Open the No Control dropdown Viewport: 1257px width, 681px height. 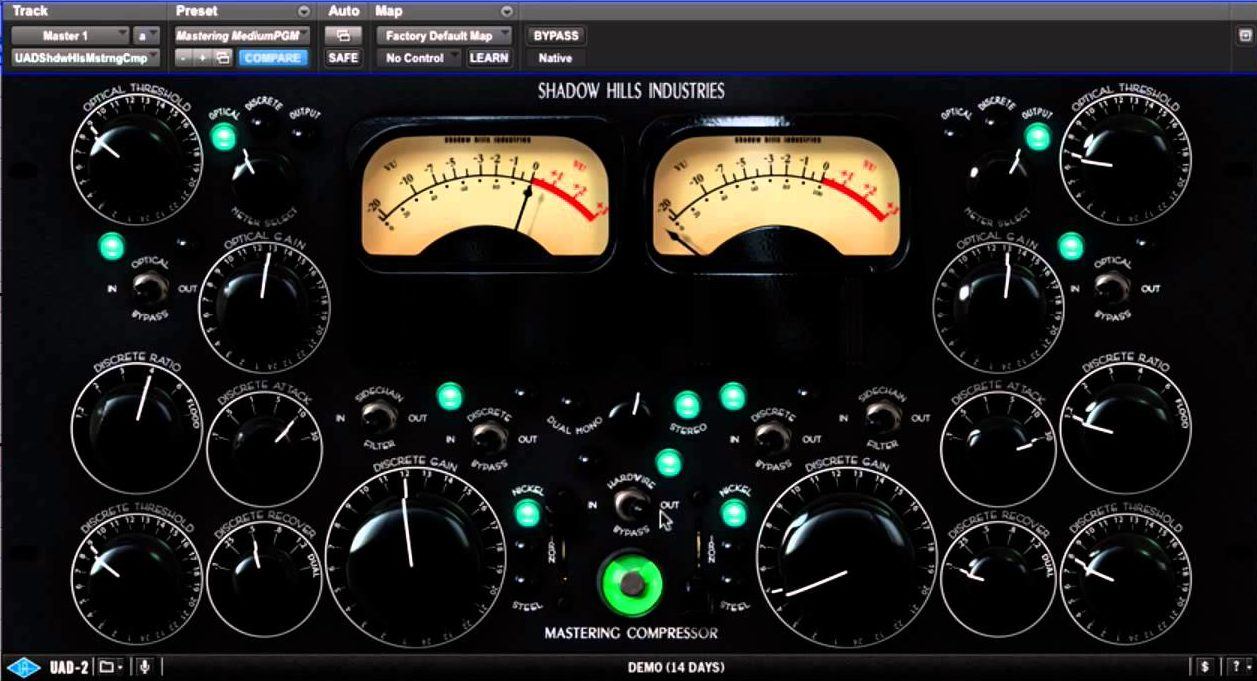pyautogui.click(x=419, y=58)
